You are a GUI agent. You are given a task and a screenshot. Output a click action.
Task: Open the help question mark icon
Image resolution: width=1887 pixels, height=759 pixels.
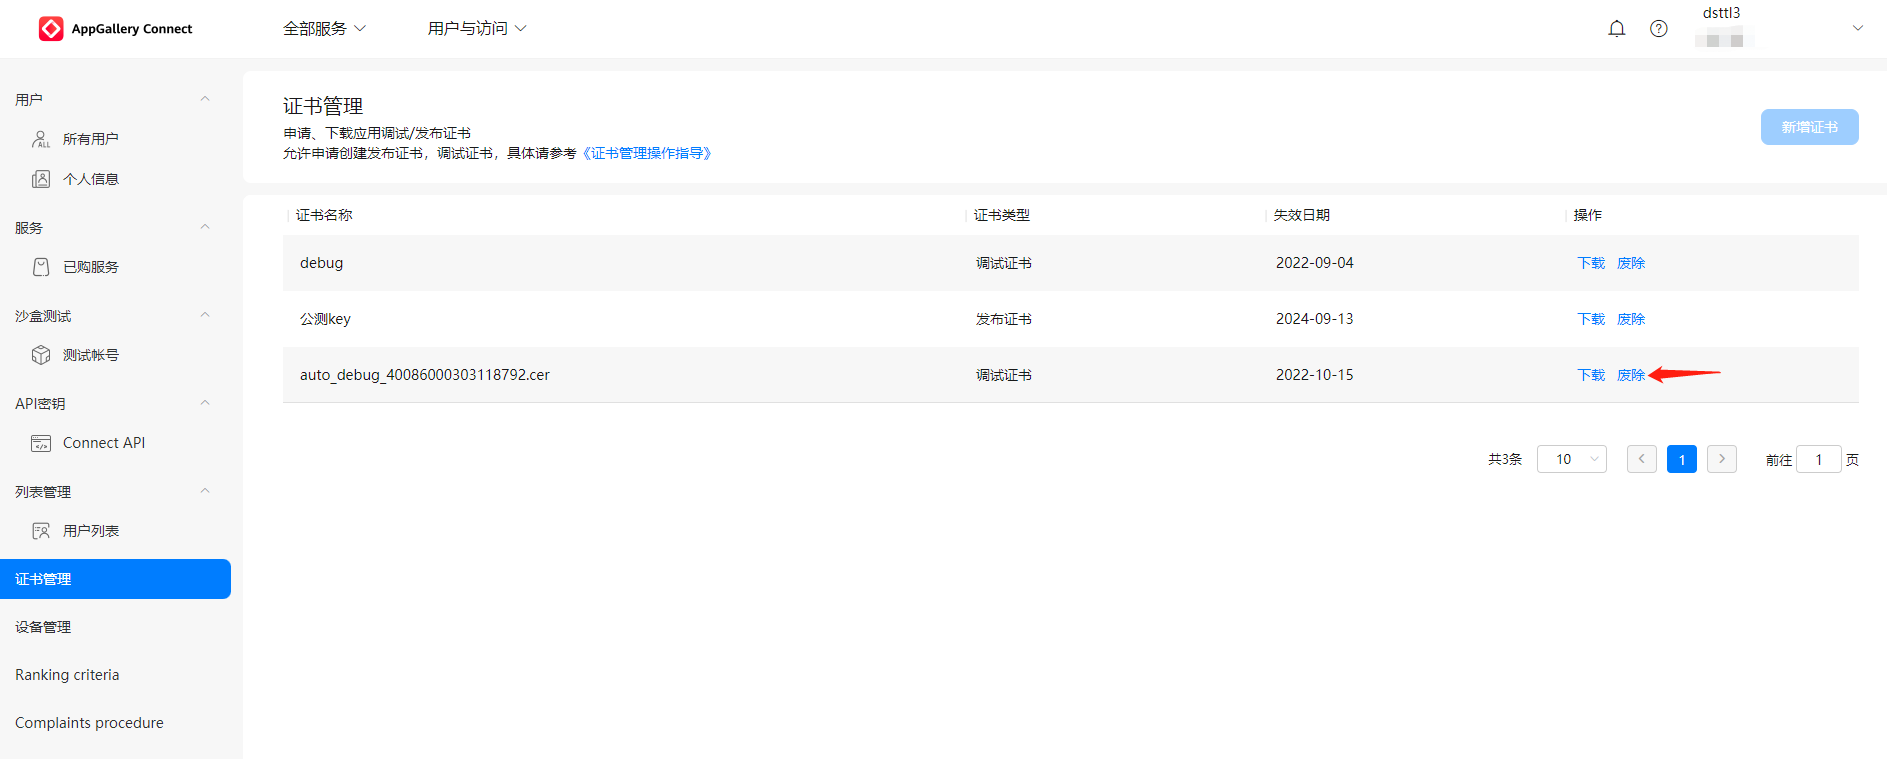[1658, 29]
